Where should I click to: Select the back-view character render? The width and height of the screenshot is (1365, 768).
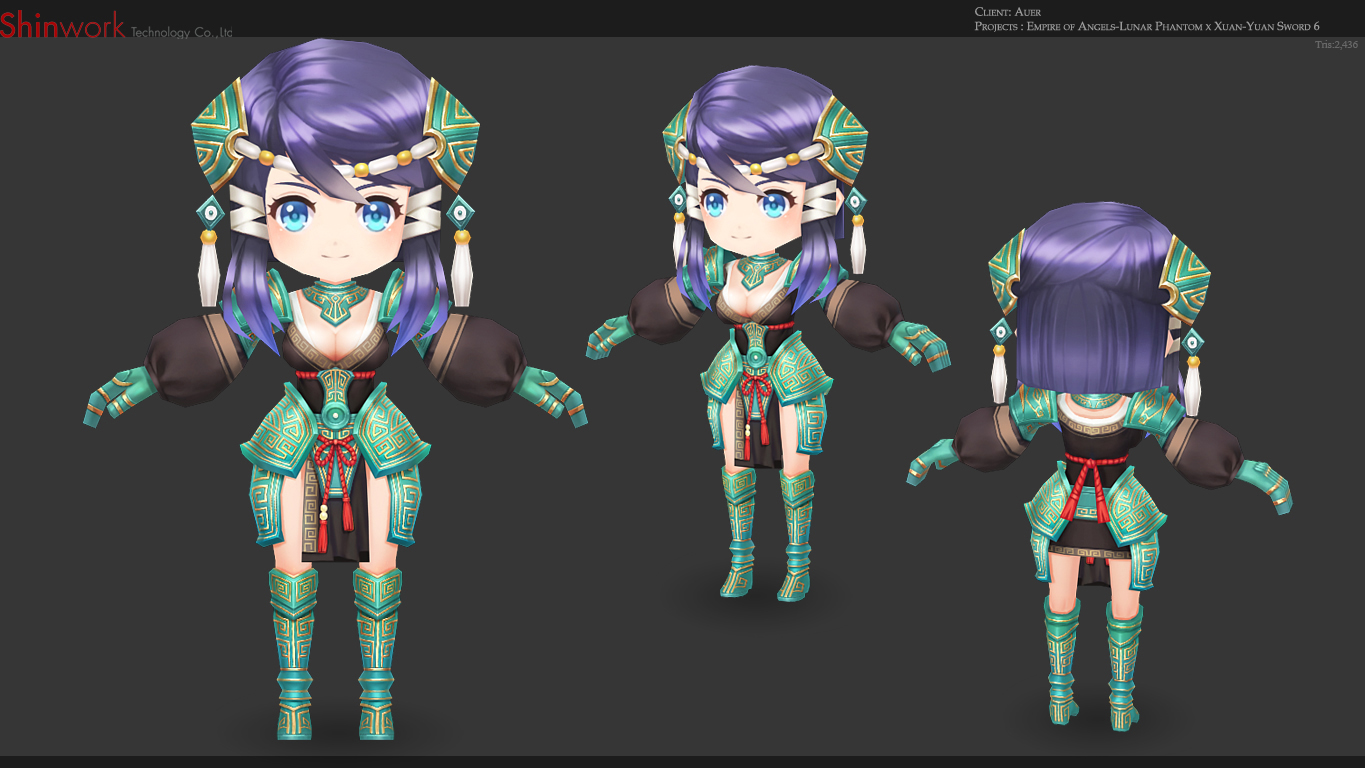click(1099, 468)
